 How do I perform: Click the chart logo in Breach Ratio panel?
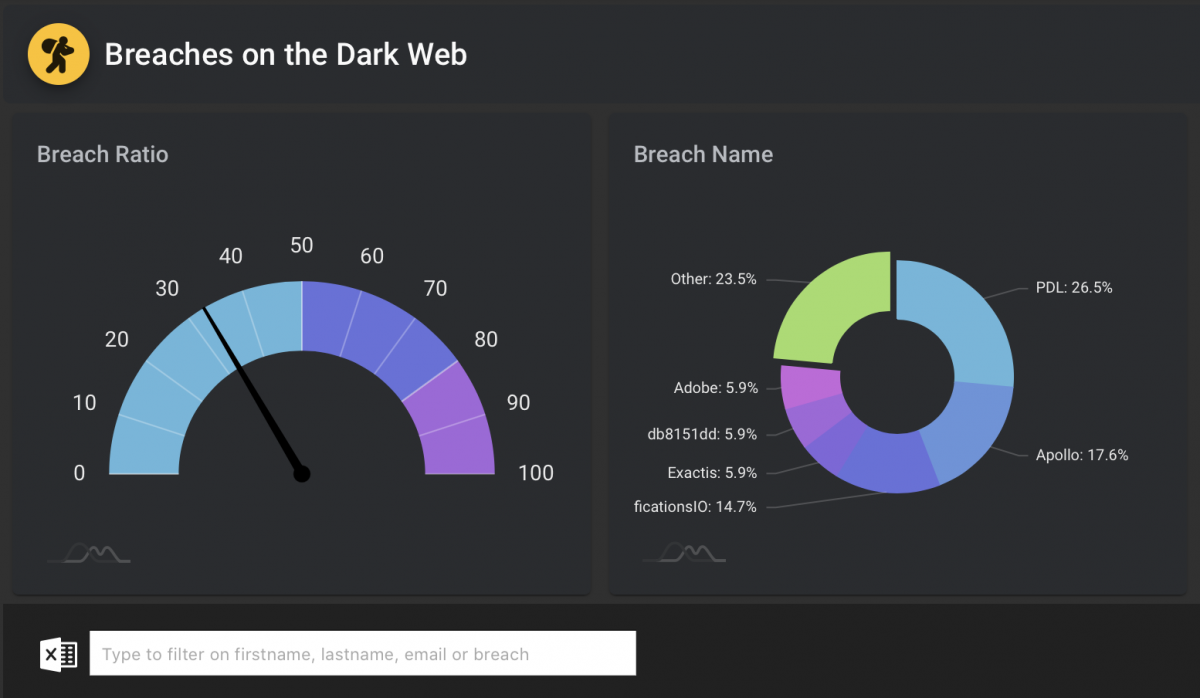89,552
